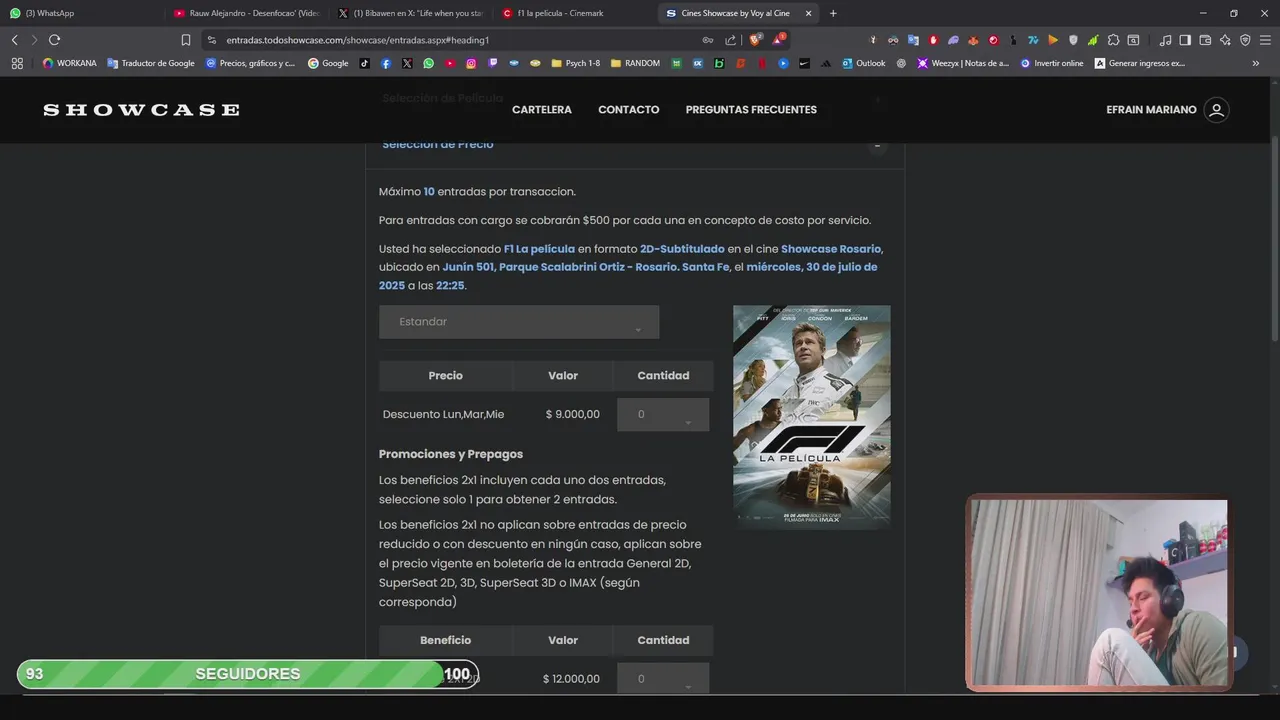
Task: Open the Facebook bookmark icon
Action: pos(386,63)
